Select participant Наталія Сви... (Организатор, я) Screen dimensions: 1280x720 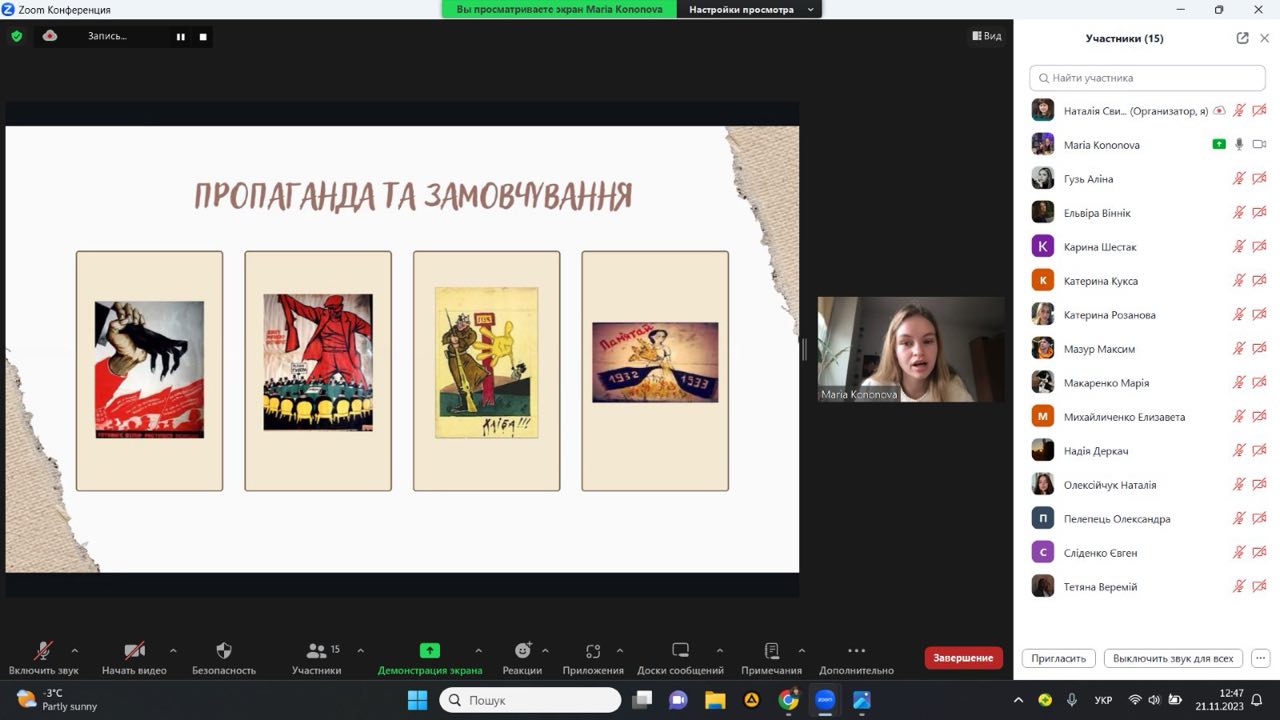pyautogui.click(x=1148, y=111)
